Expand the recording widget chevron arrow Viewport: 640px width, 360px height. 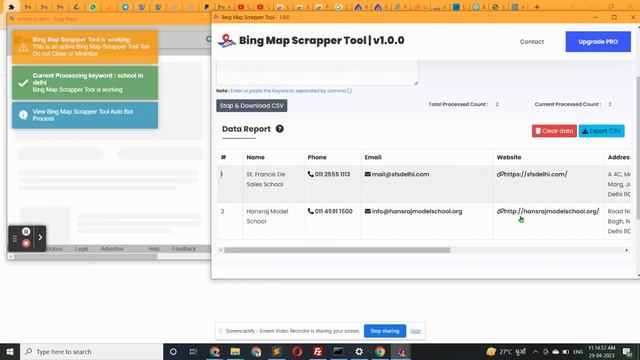pyautogui.click(x=40, y=238)
